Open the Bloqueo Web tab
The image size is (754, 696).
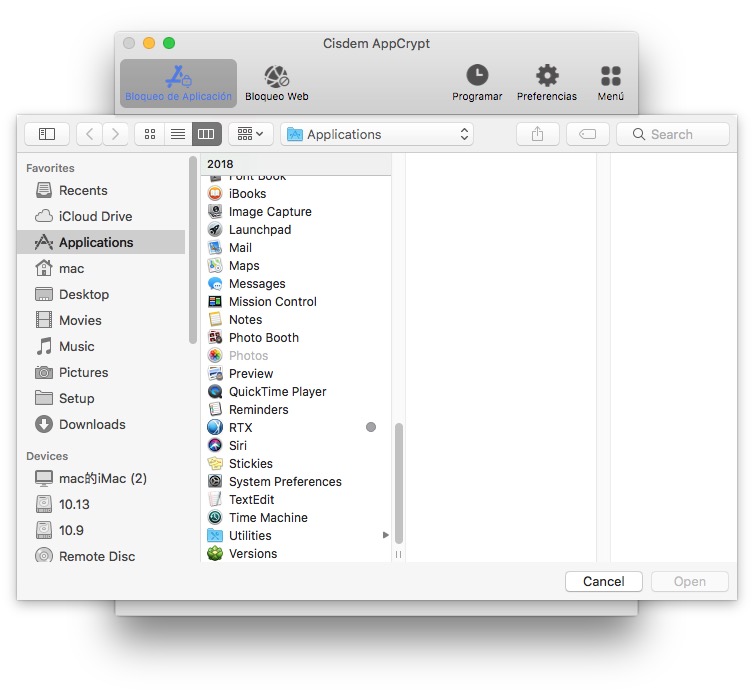point(277,77)
